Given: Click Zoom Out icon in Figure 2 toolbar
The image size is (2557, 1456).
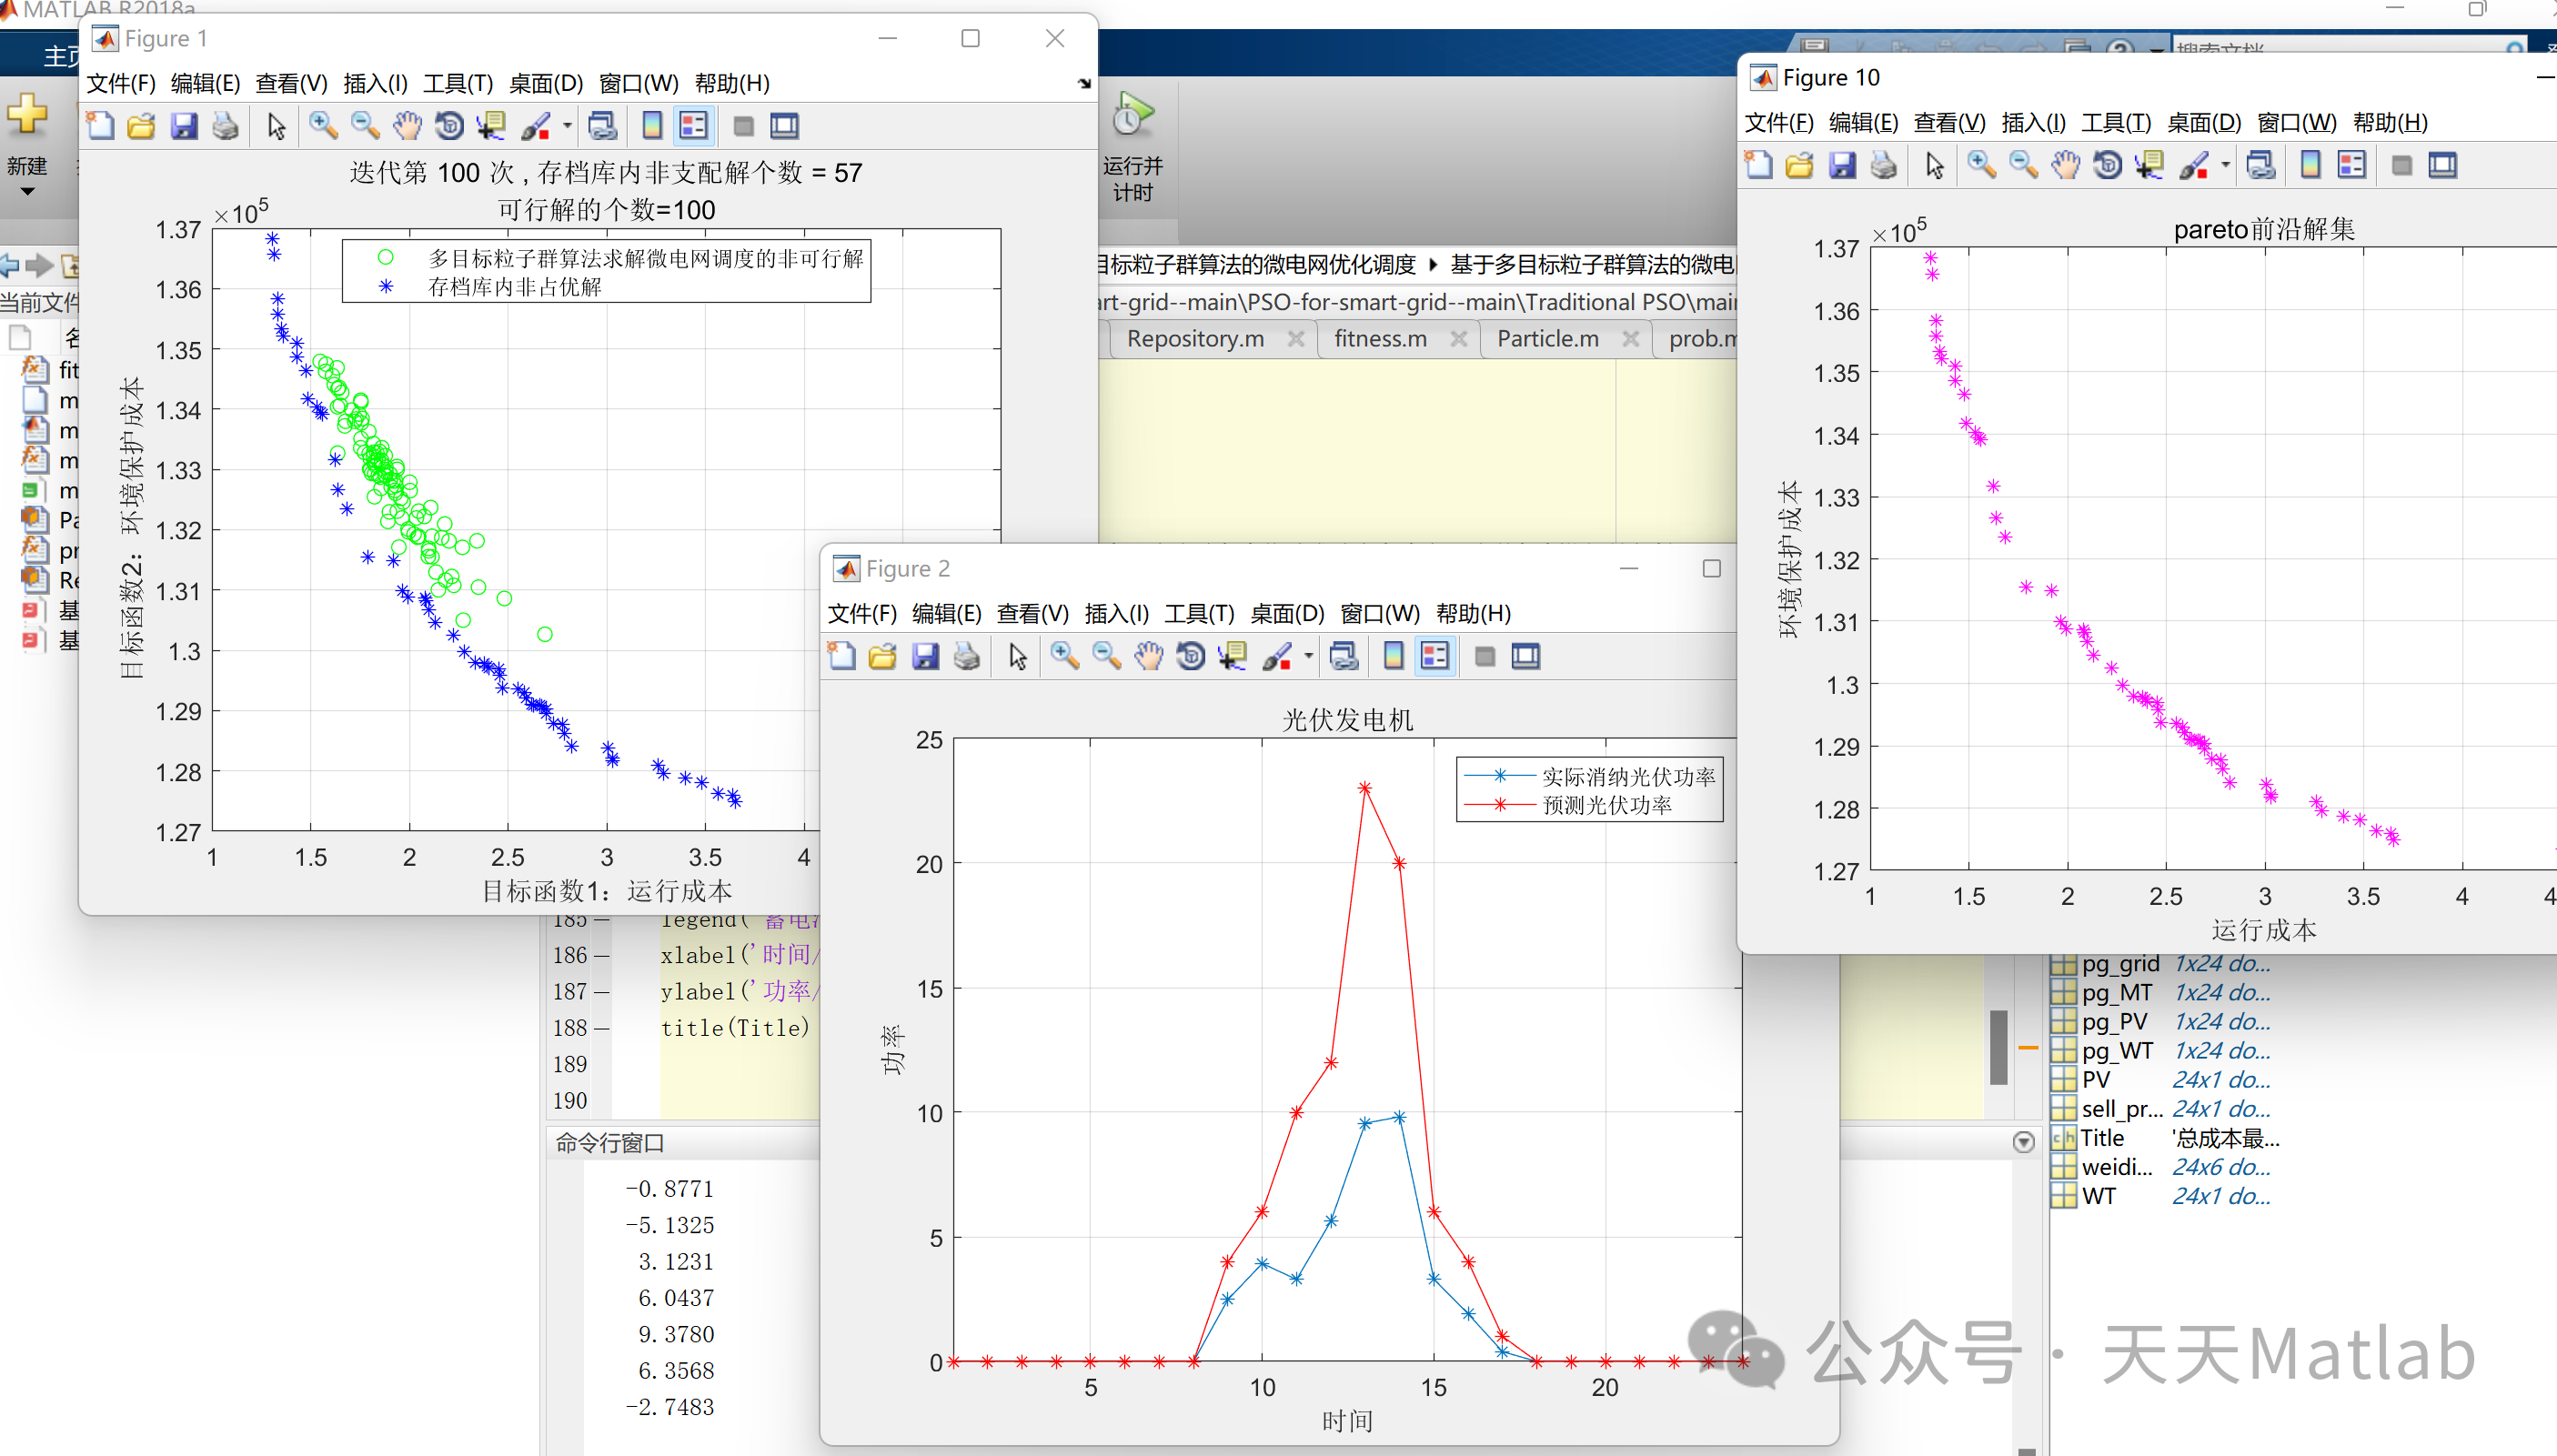Looking at the screenshot, I should point(1106,657).
